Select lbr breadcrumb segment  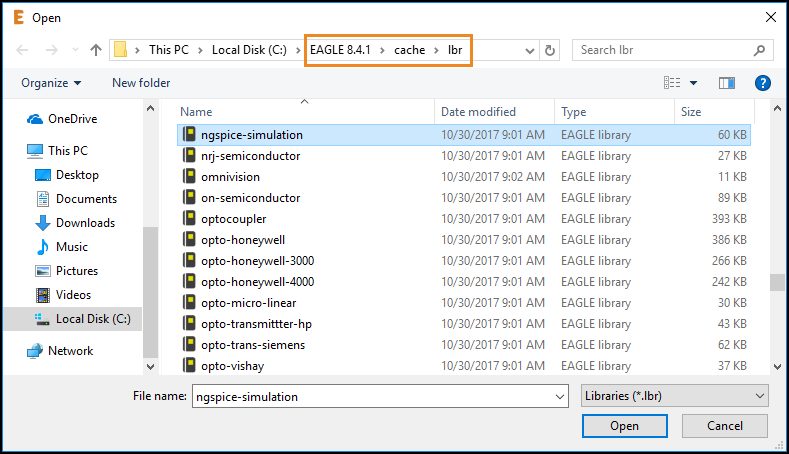coord(455,50)
